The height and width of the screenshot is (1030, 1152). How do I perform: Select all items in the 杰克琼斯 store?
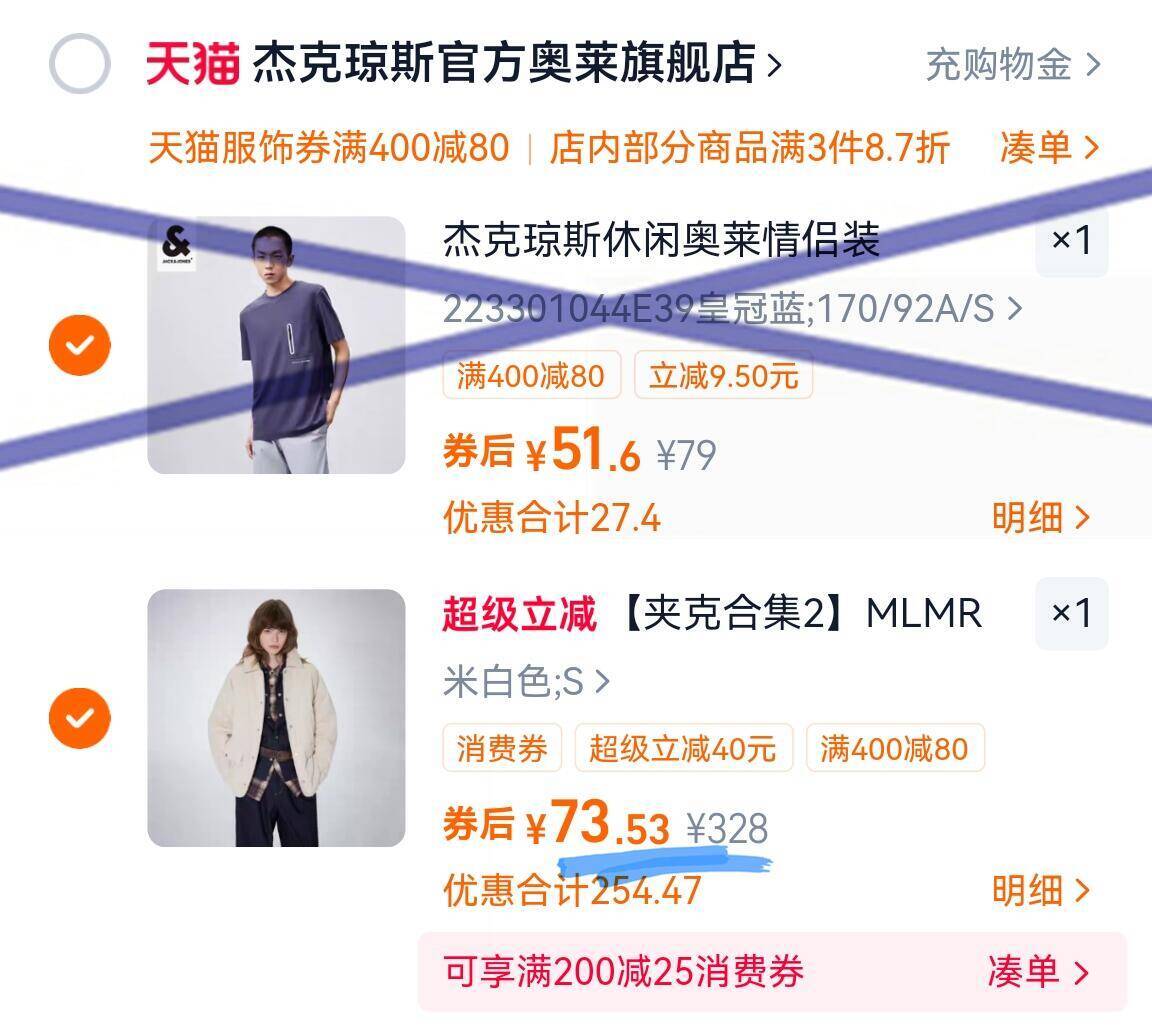tap(79, 64)
